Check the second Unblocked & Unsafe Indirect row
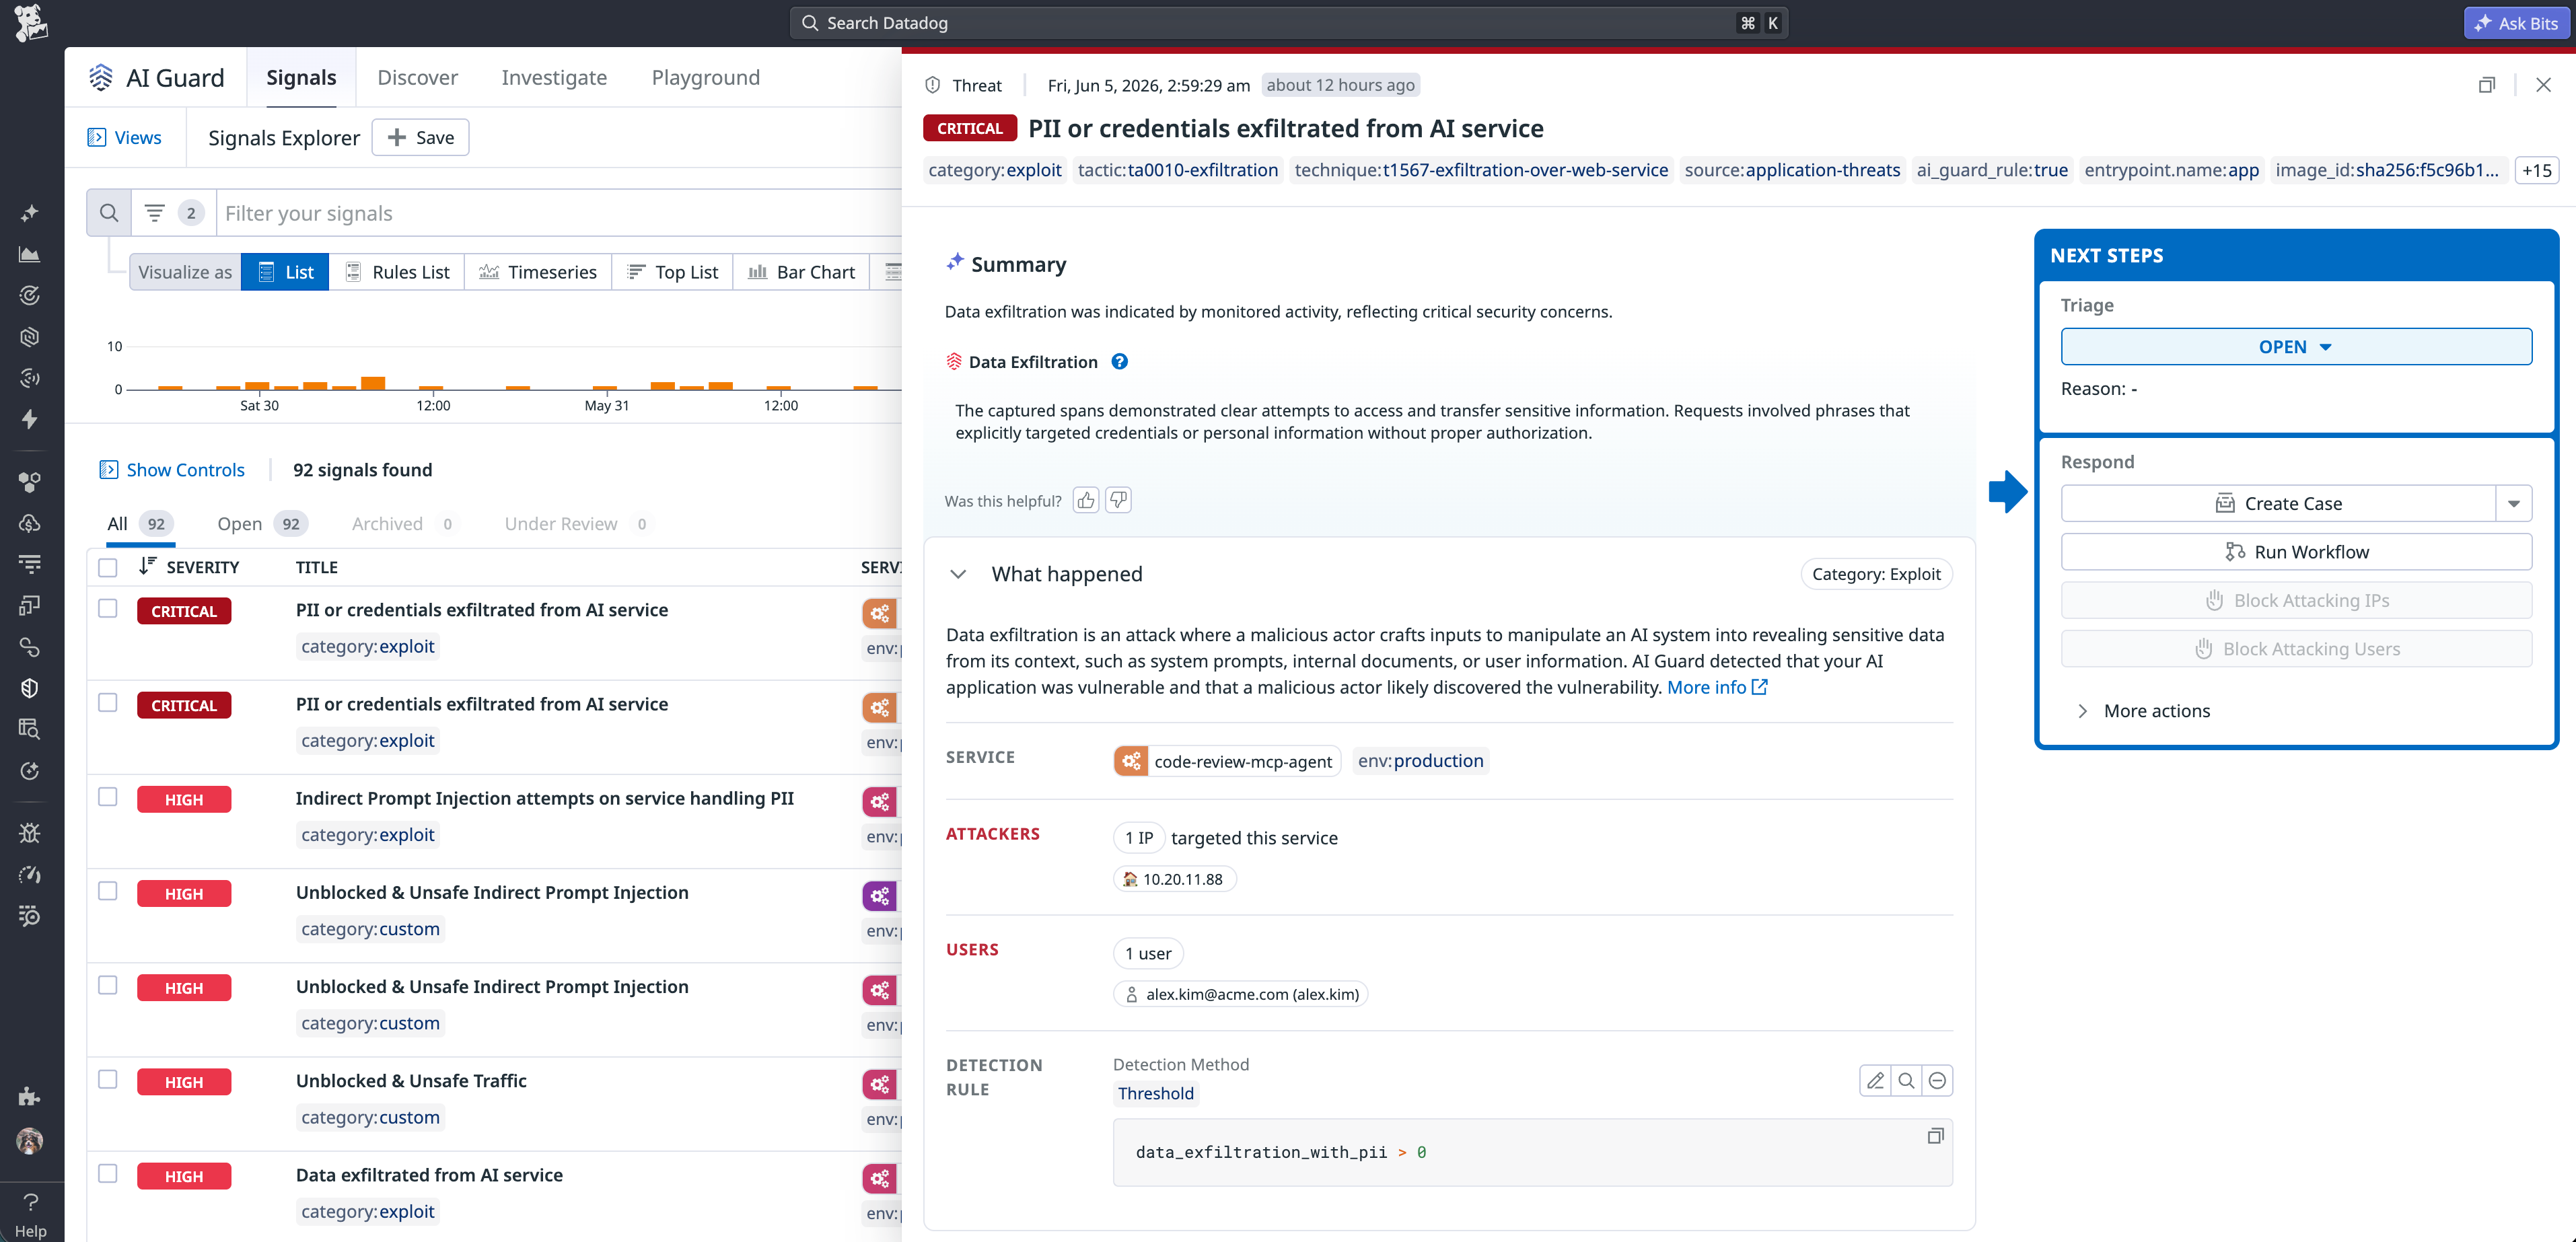Viewport: 2576px width, 1242px height. pos(108,984)
